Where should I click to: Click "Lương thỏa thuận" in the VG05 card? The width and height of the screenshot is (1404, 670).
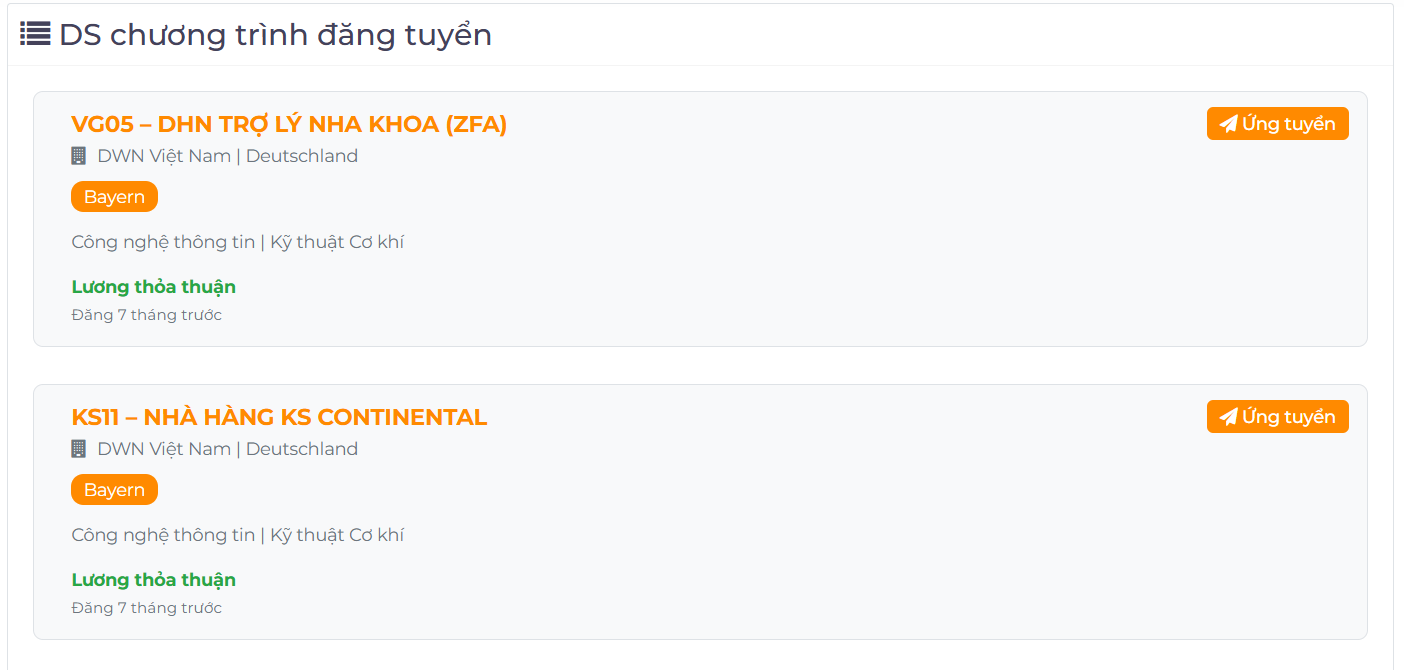[154, 287]
